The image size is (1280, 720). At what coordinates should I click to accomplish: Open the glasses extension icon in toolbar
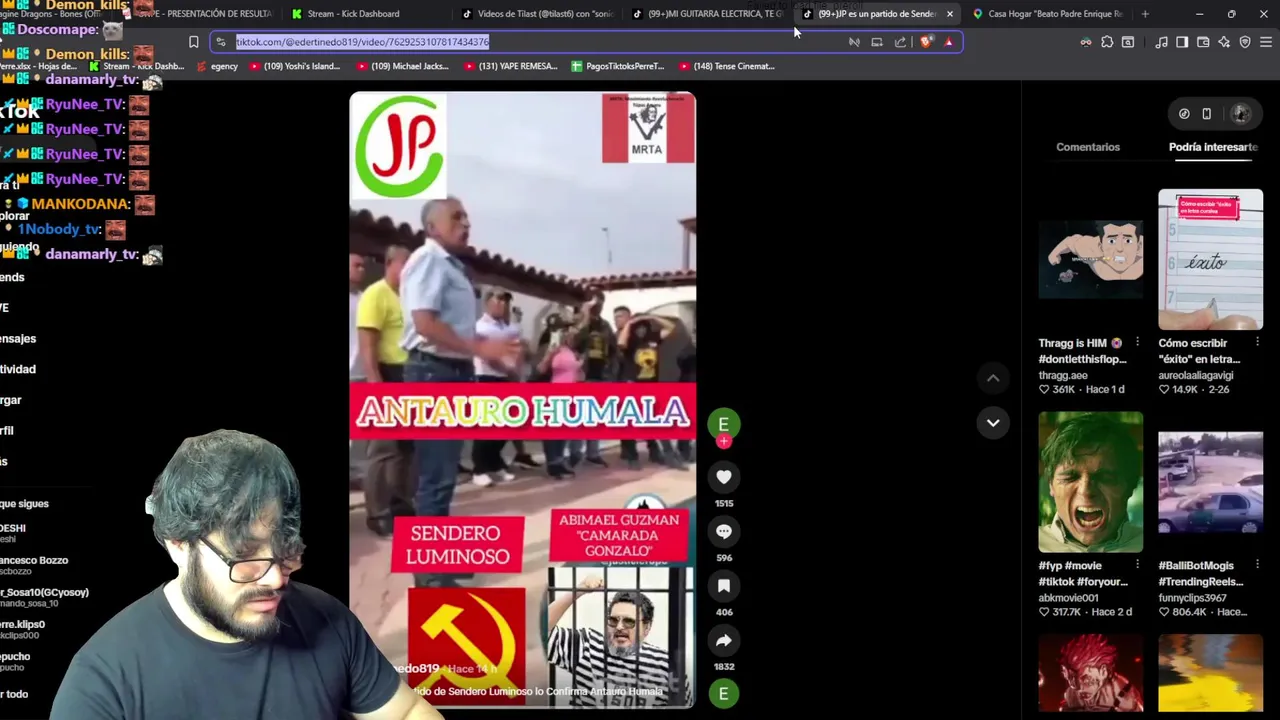coord(1086,42)
